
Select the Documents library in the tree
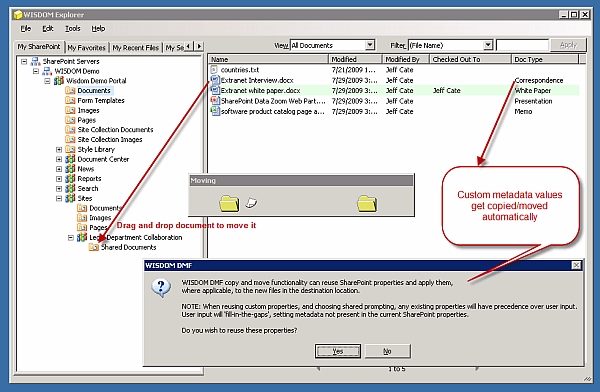pyautogui.click(x=94, y=90)
